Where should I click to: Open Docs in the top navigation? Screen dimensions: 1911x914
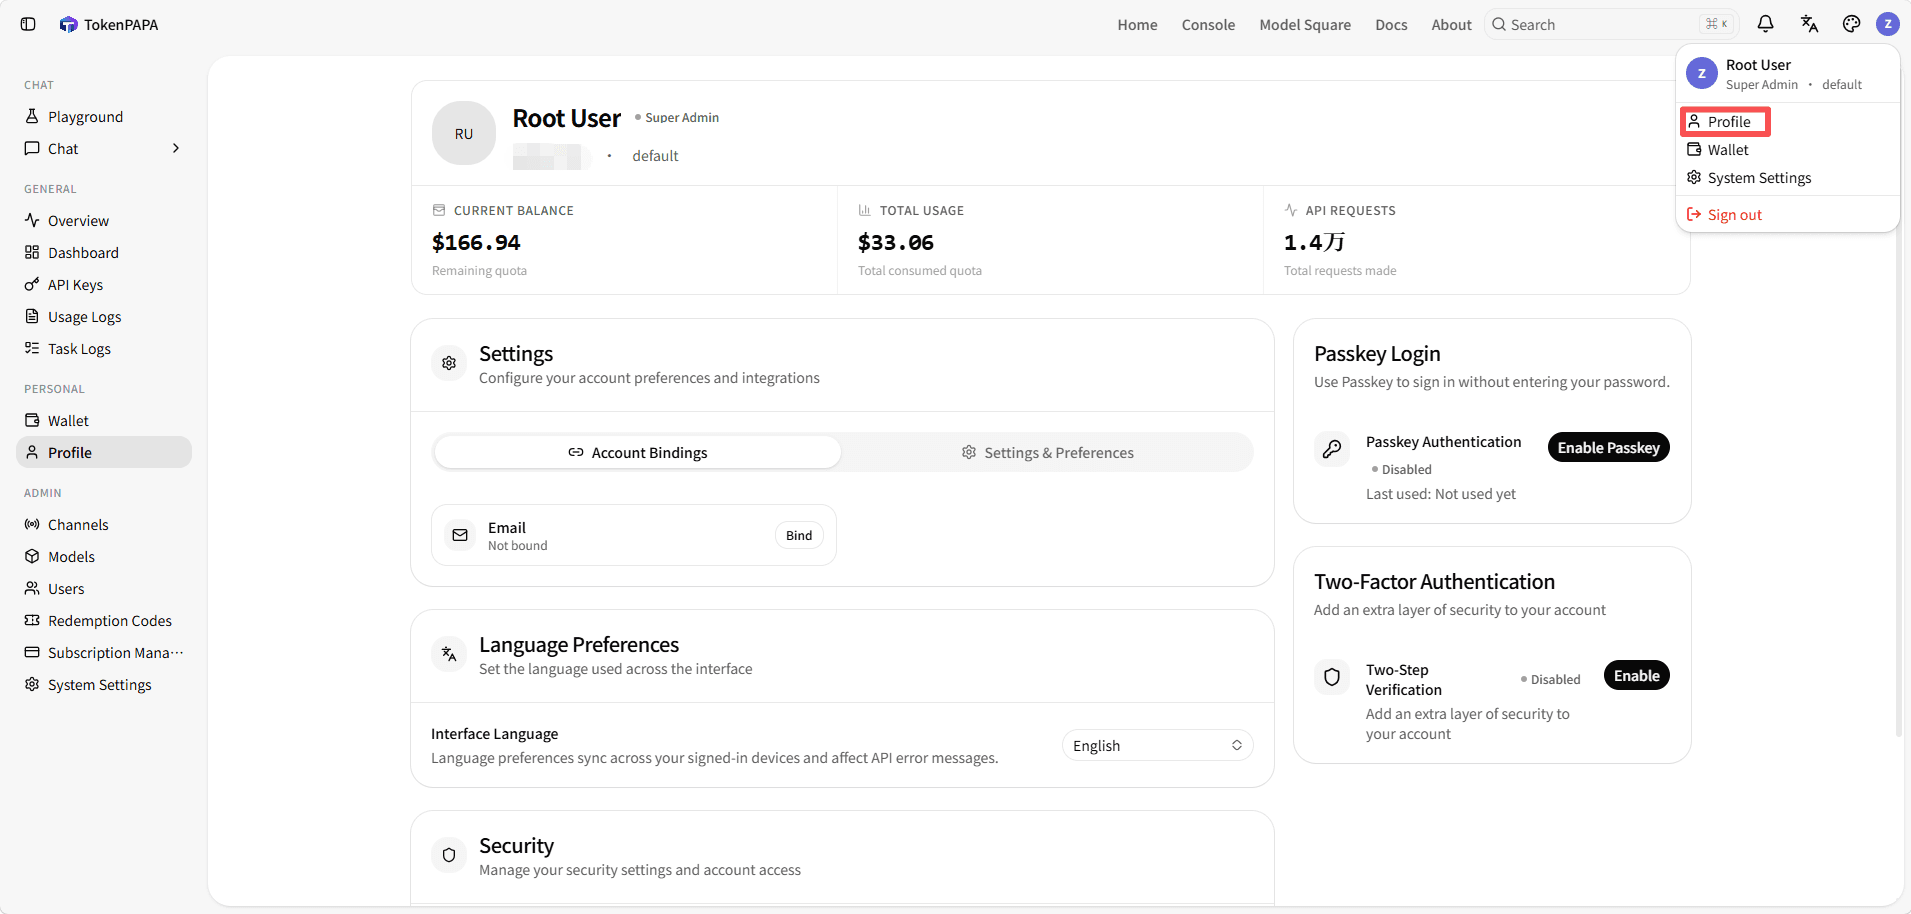pos(1391,25)
